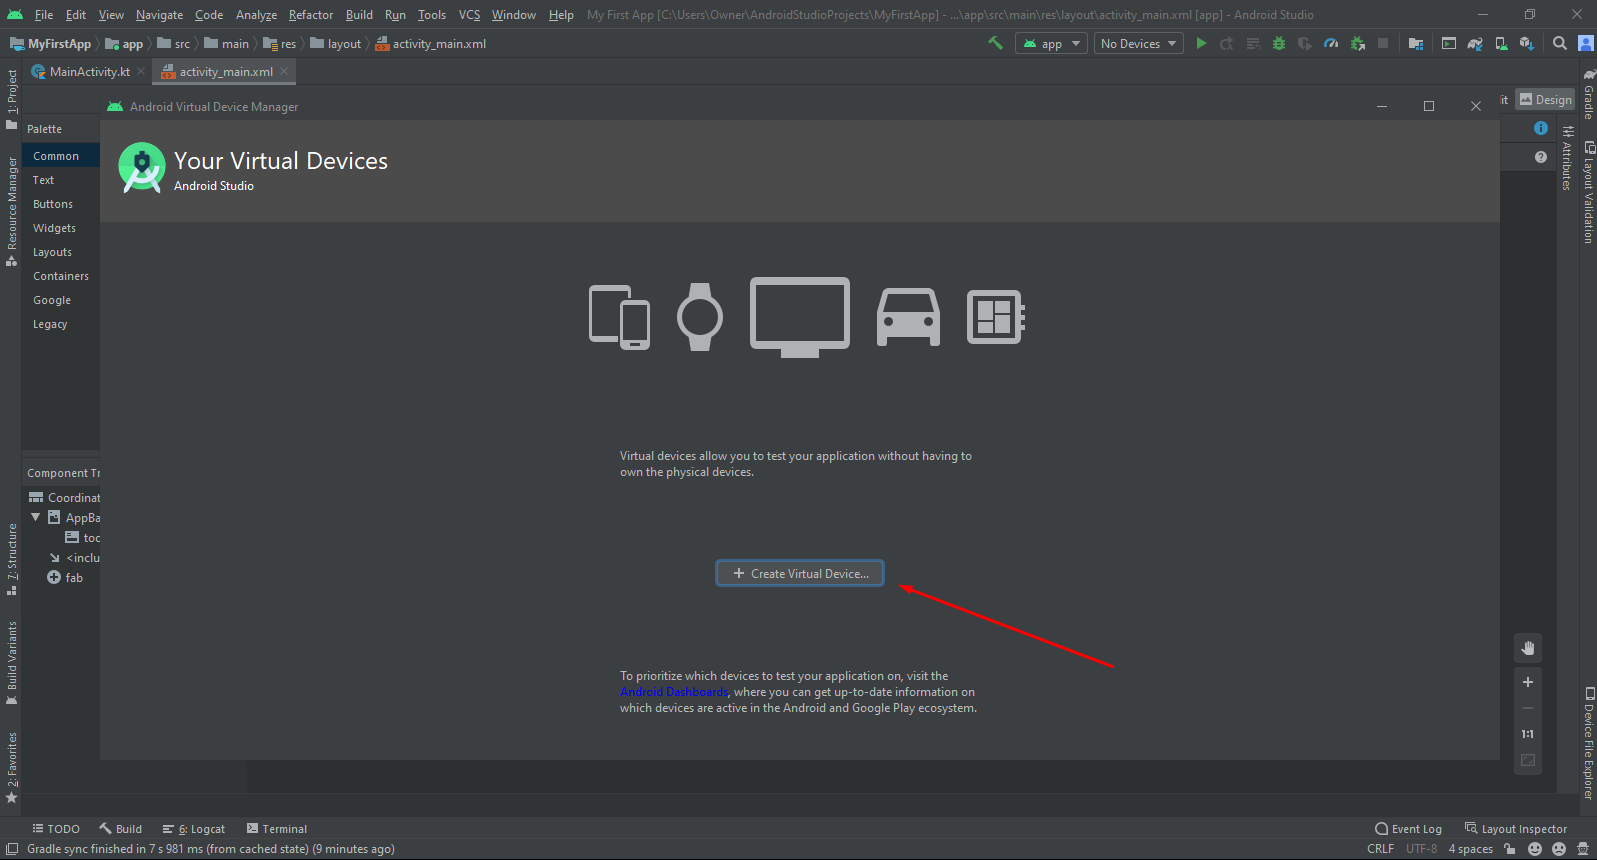The height and width of the screenshot is (860, 1597).
Task: Click the green Debug app bug icon
Action: pos(1279,43)
